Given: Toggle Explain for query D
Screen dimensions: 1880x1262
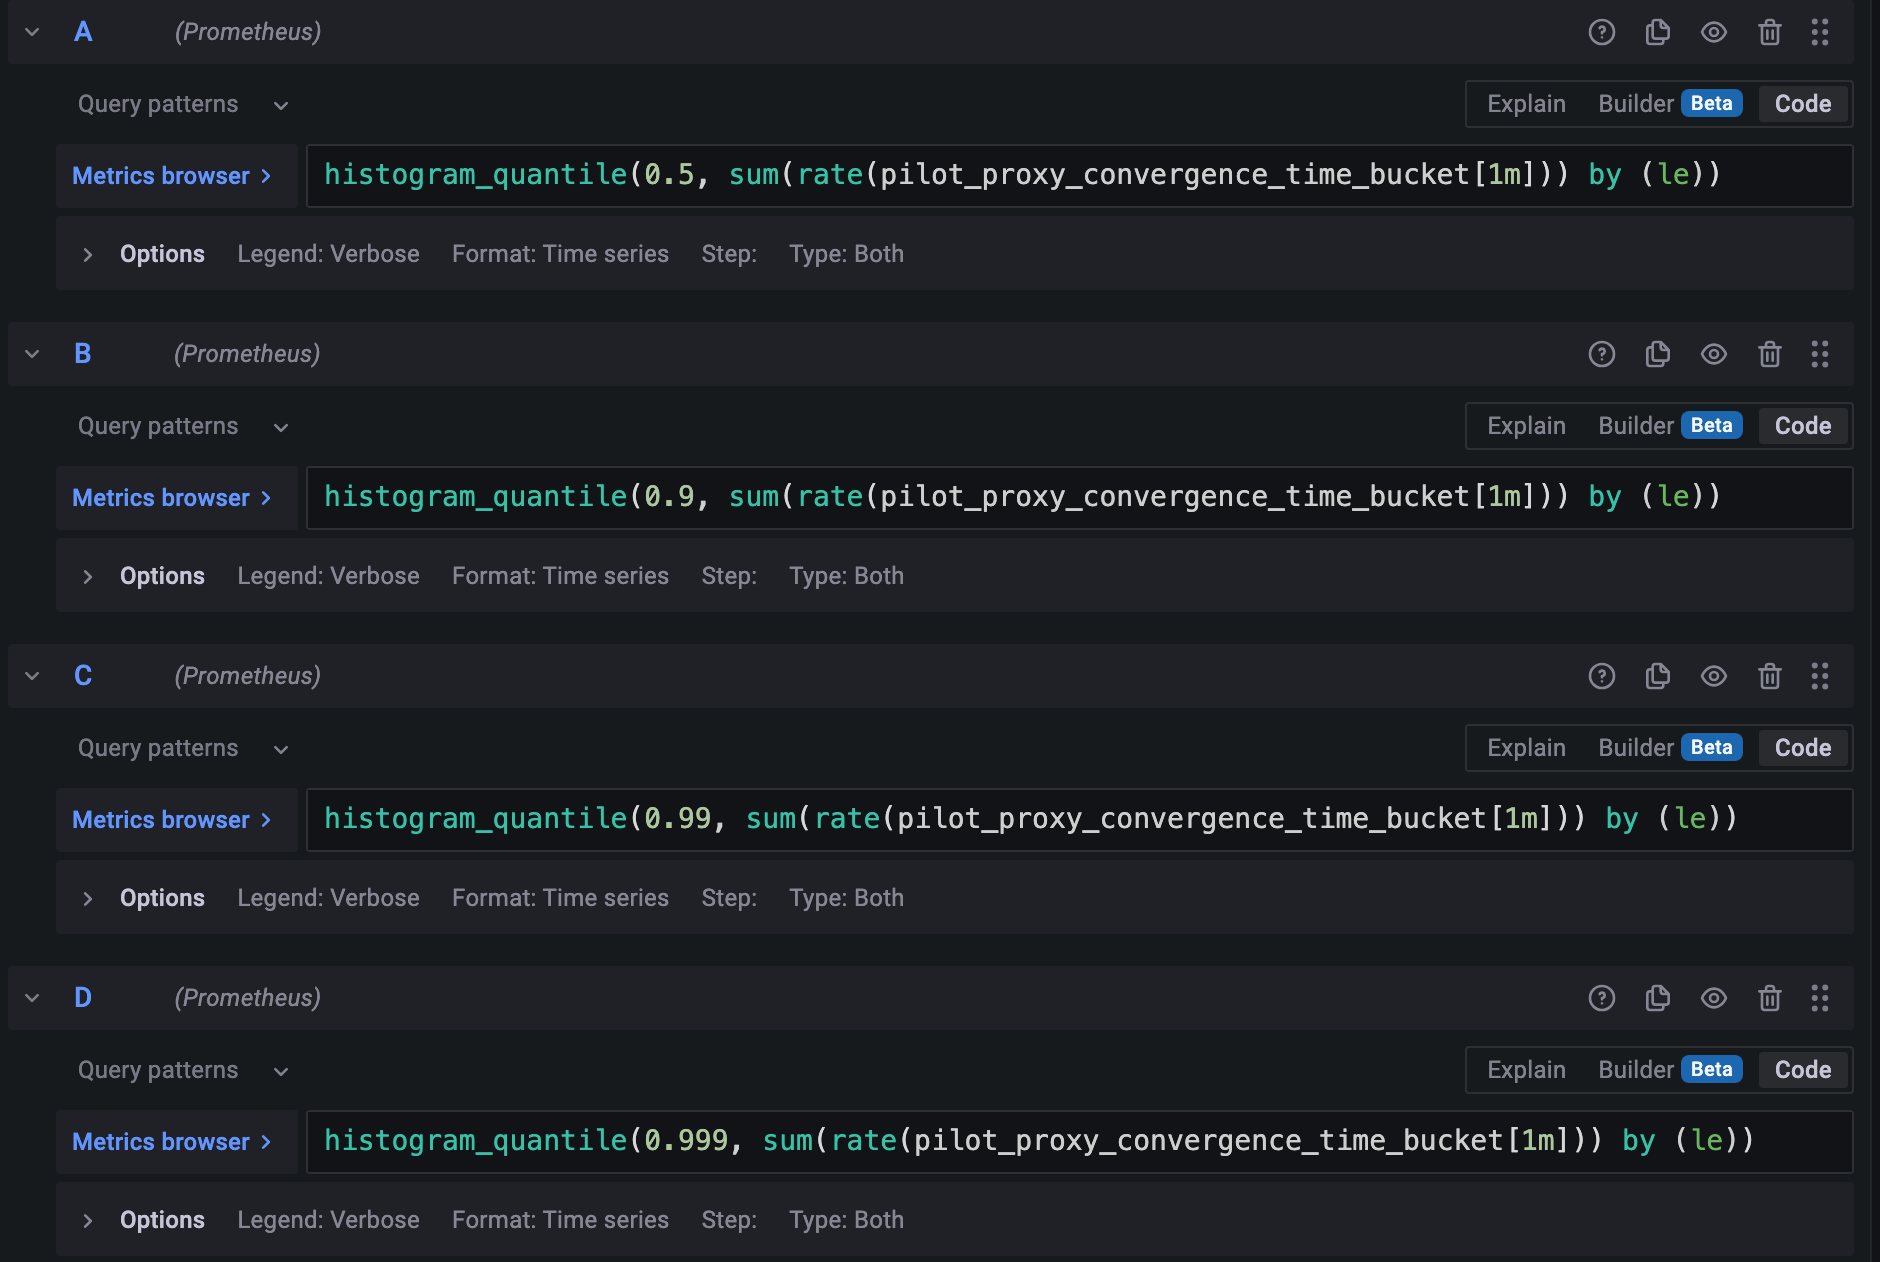Looking at the screenshot, I should 1526,1070.
